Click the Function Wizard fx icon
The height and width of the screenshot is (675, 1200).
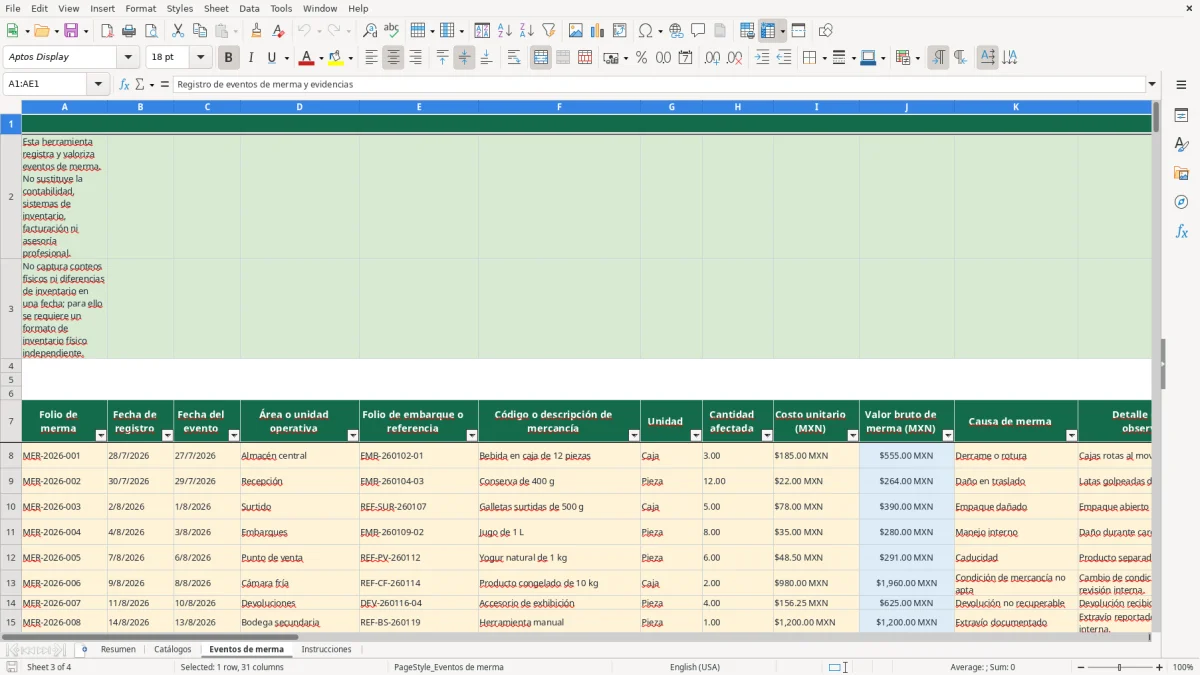125,85
